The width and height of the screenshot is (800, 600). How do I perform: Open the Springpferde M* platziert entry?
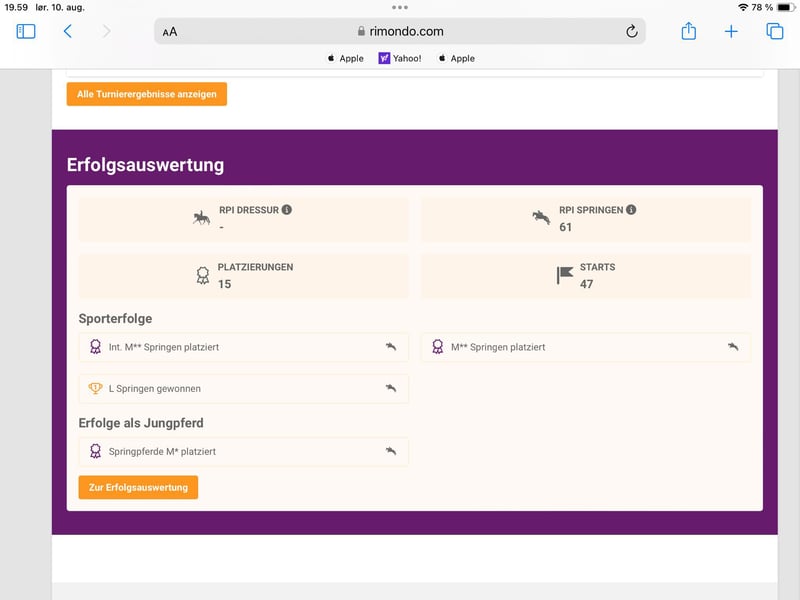(x=243, y=452)
